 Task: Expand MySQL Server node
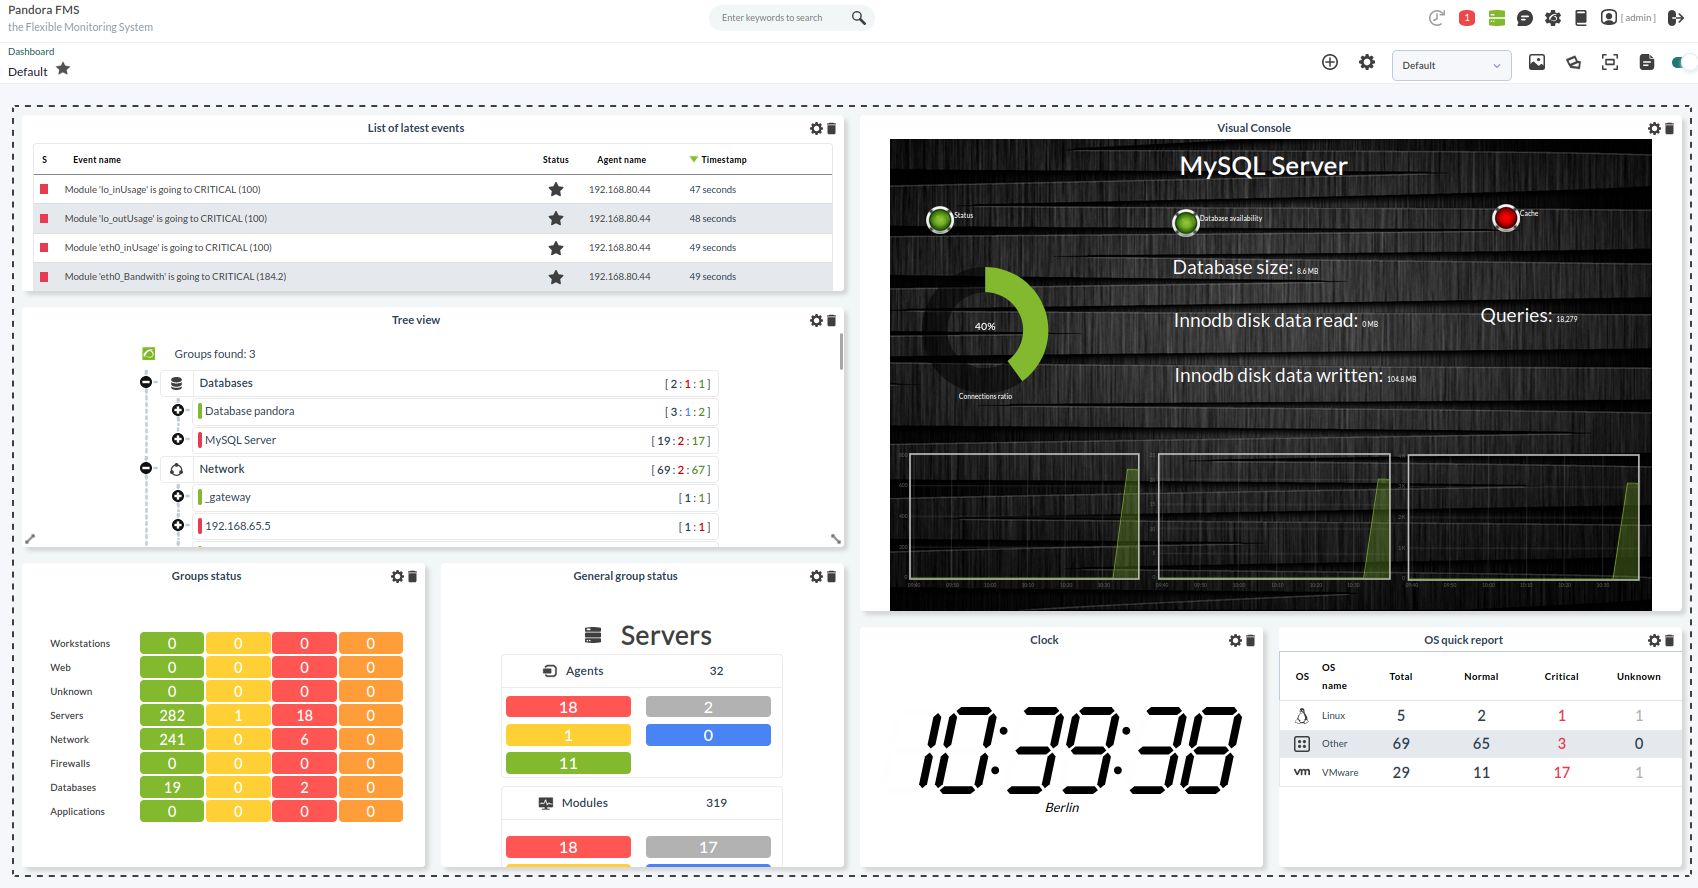(x=177, y=440)
